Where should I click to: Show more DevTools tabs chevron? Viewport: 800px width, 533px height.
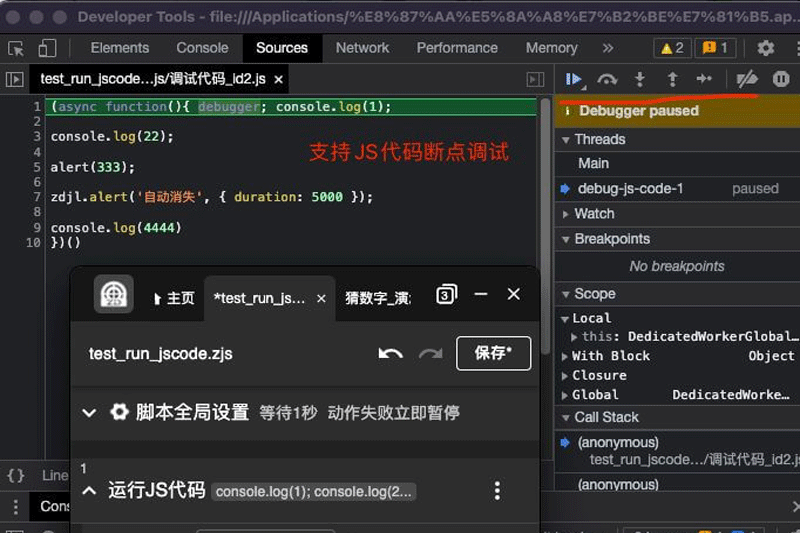tap(607, 48)
